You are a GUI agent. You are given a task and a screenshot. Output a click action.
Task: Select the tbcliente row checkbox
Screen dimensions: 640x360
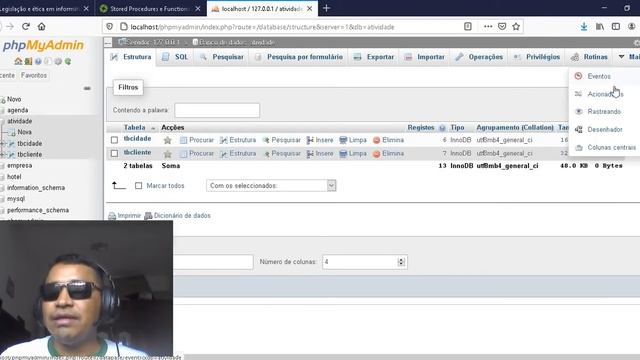point(114,153)
